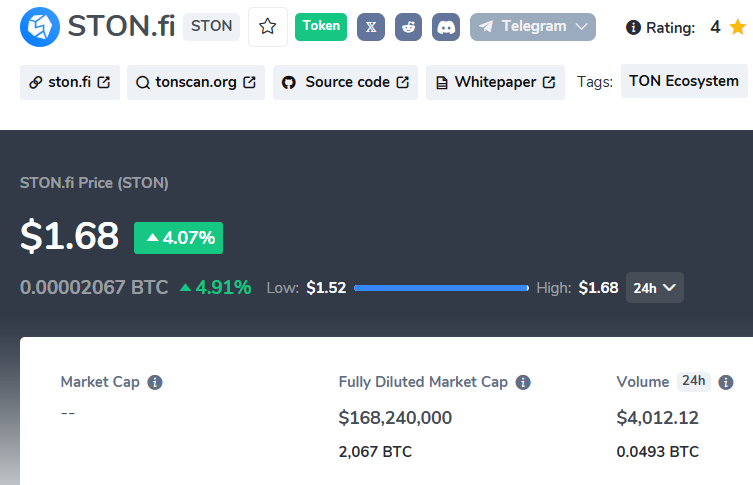Click the STON.fi Price (STON) heading
The width and height of the screenshot is (753, 485).
click(x=94, y=183)
